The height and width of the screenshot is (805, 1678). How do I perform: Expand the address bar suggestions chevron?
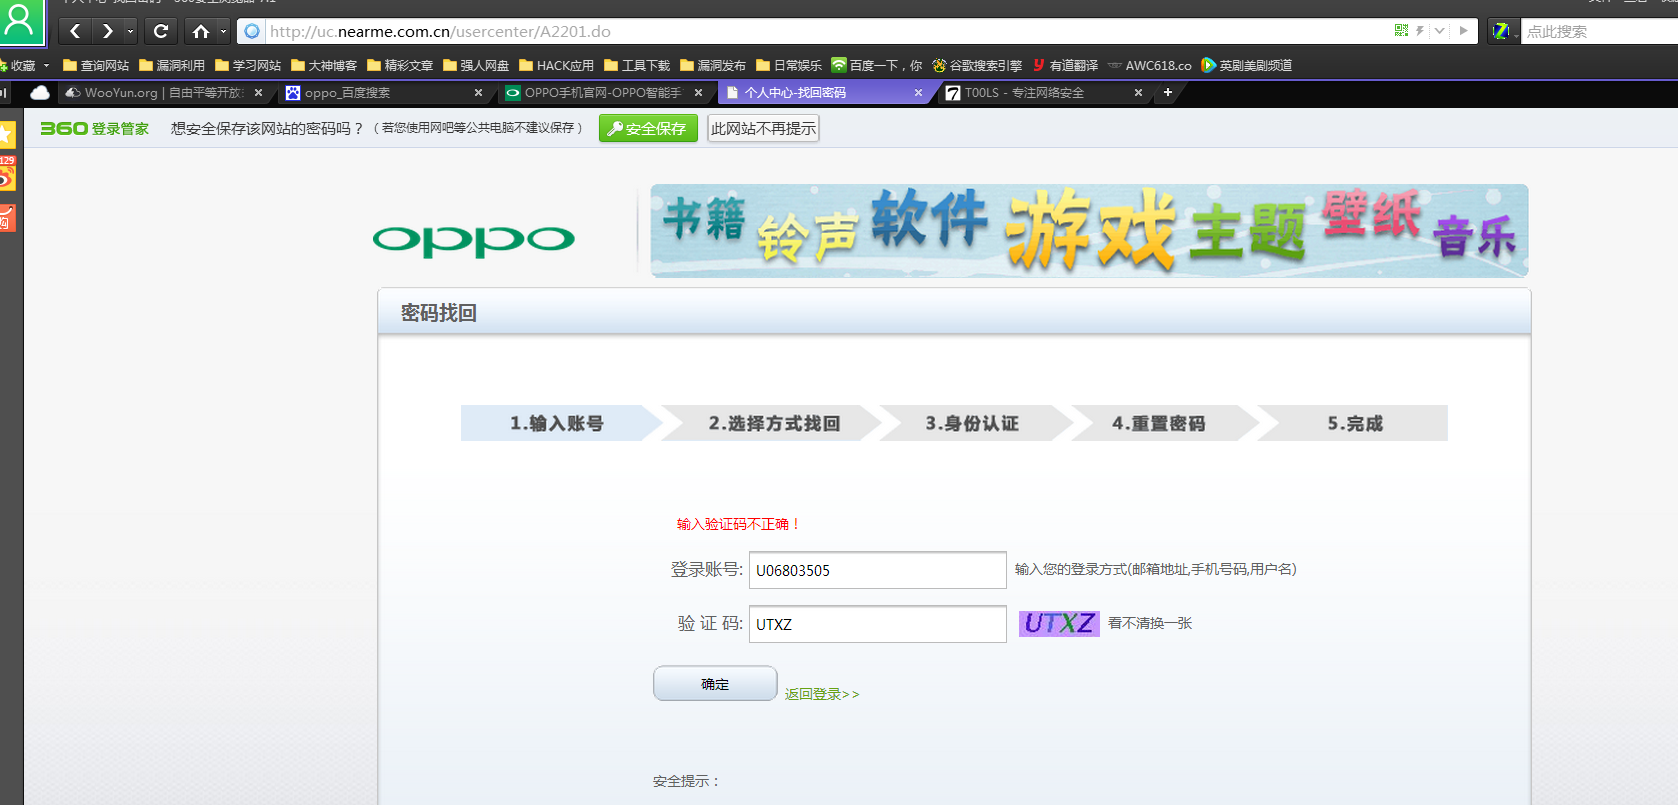point(1439,31)
